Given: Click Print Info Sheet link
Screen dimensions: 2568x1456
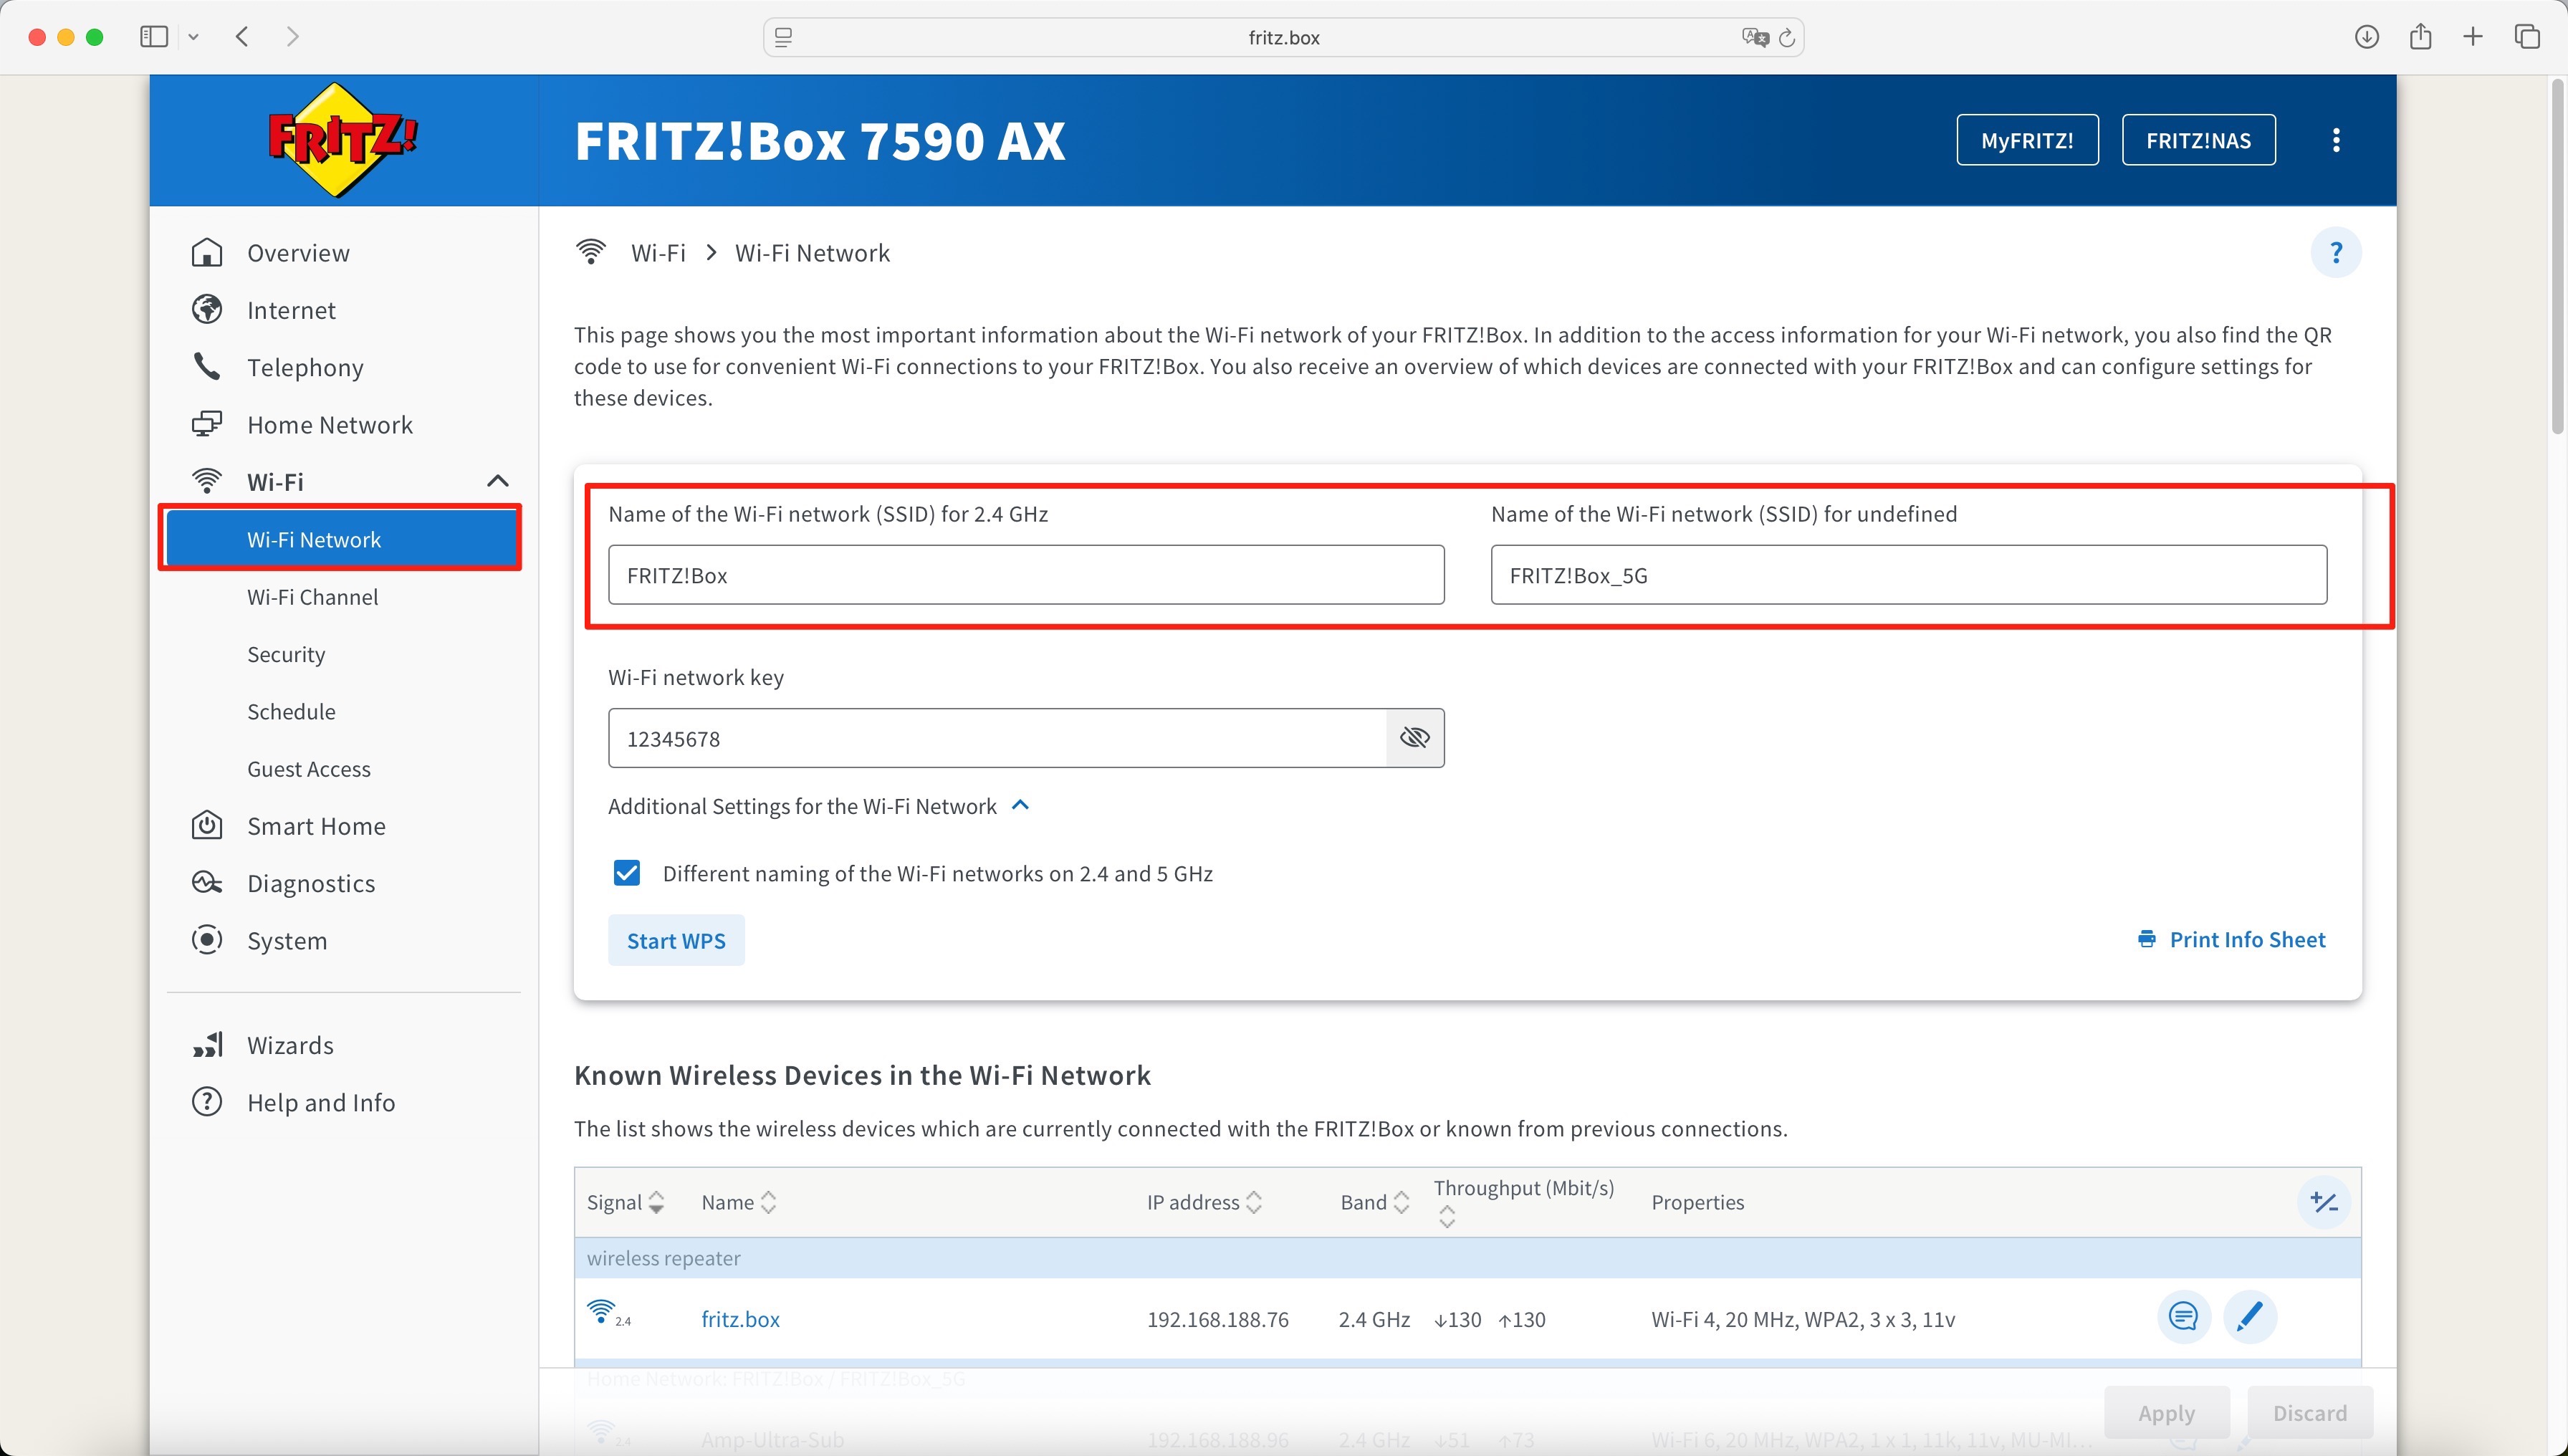Looking at the screenshot, I should (x=2231, y=939).
